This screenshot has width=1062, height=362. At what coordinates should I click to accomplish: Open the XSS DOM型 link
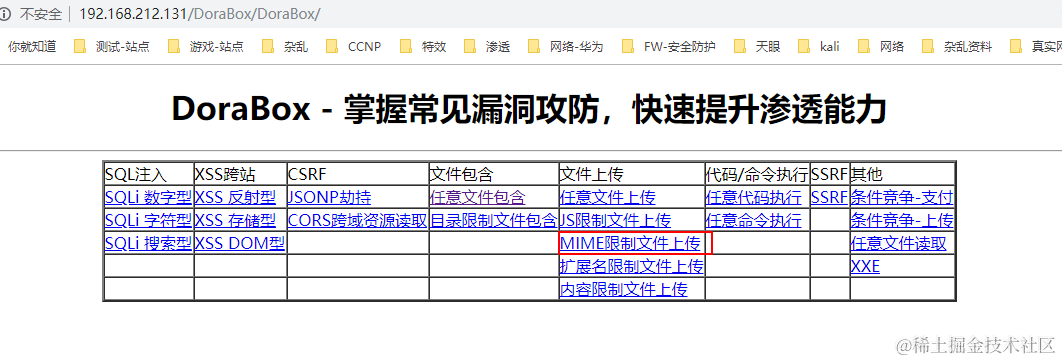click(x=240, y=243)
